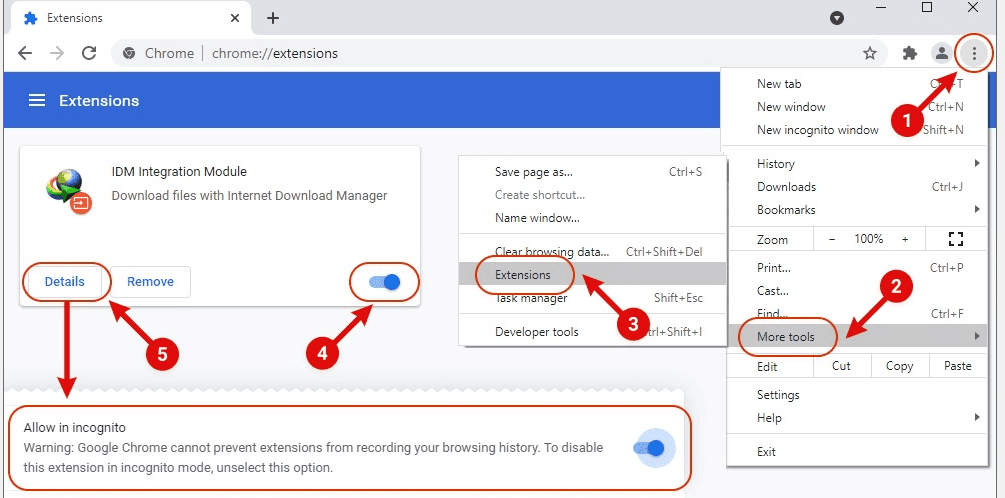Expand the Help submenu
1005x498 pixels.
(858, 418)
